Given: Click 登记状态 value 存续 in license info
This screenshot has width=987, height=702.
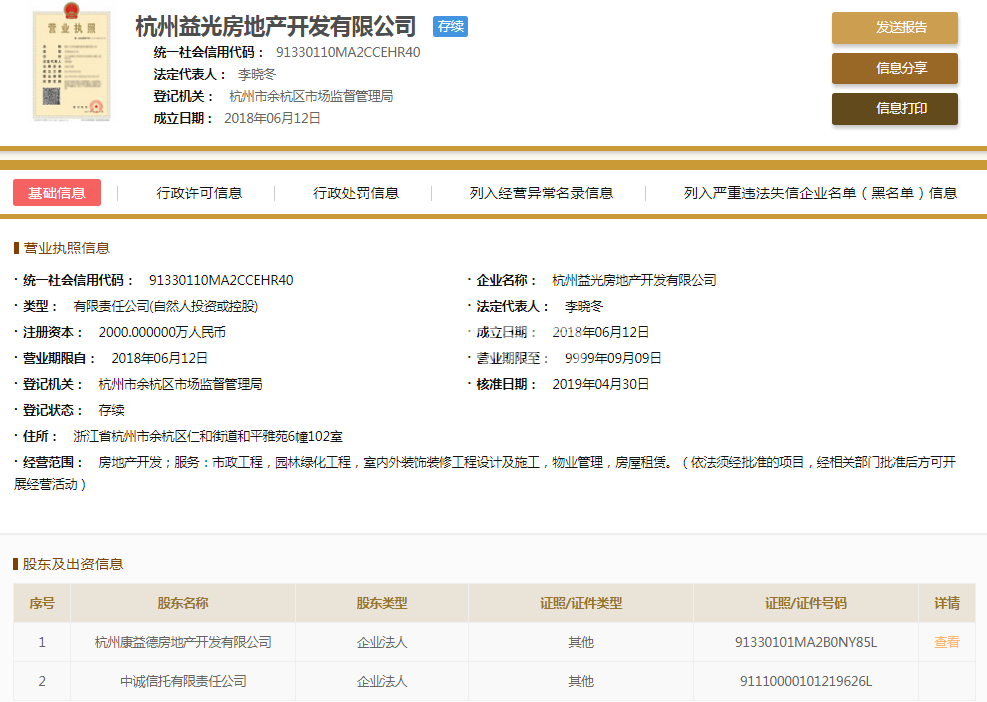Looking at the screenshot, I should (111, 410).
